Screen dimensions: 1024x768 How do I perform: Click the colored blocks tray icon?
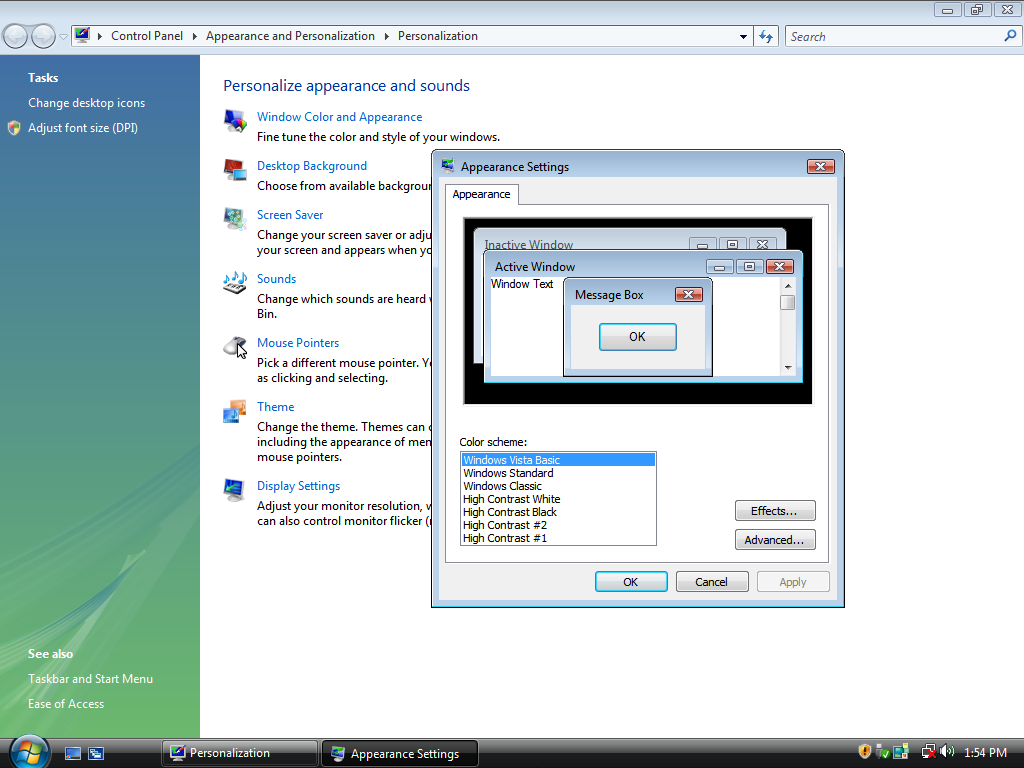pyautogui.click(x=901, y=752)
